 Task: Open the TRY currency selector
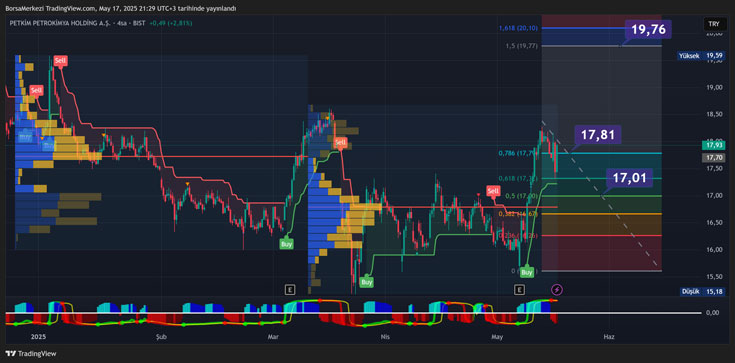(714, 24)
